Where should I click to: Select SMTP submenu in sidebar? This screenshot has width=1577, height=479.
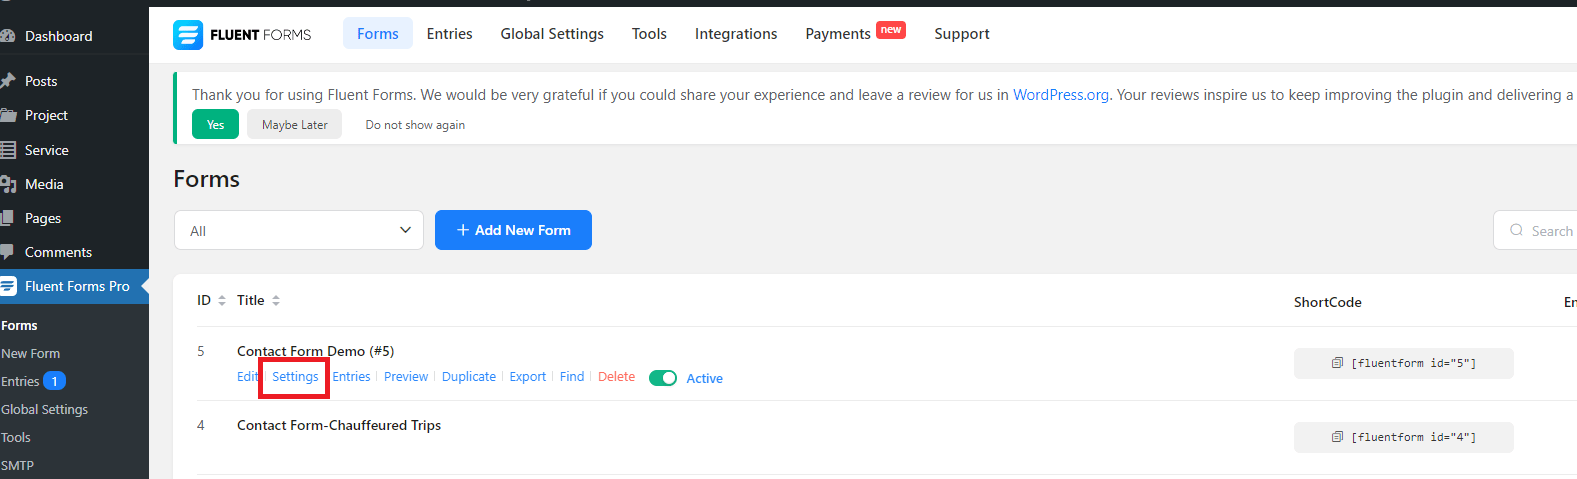coord(17,466)
